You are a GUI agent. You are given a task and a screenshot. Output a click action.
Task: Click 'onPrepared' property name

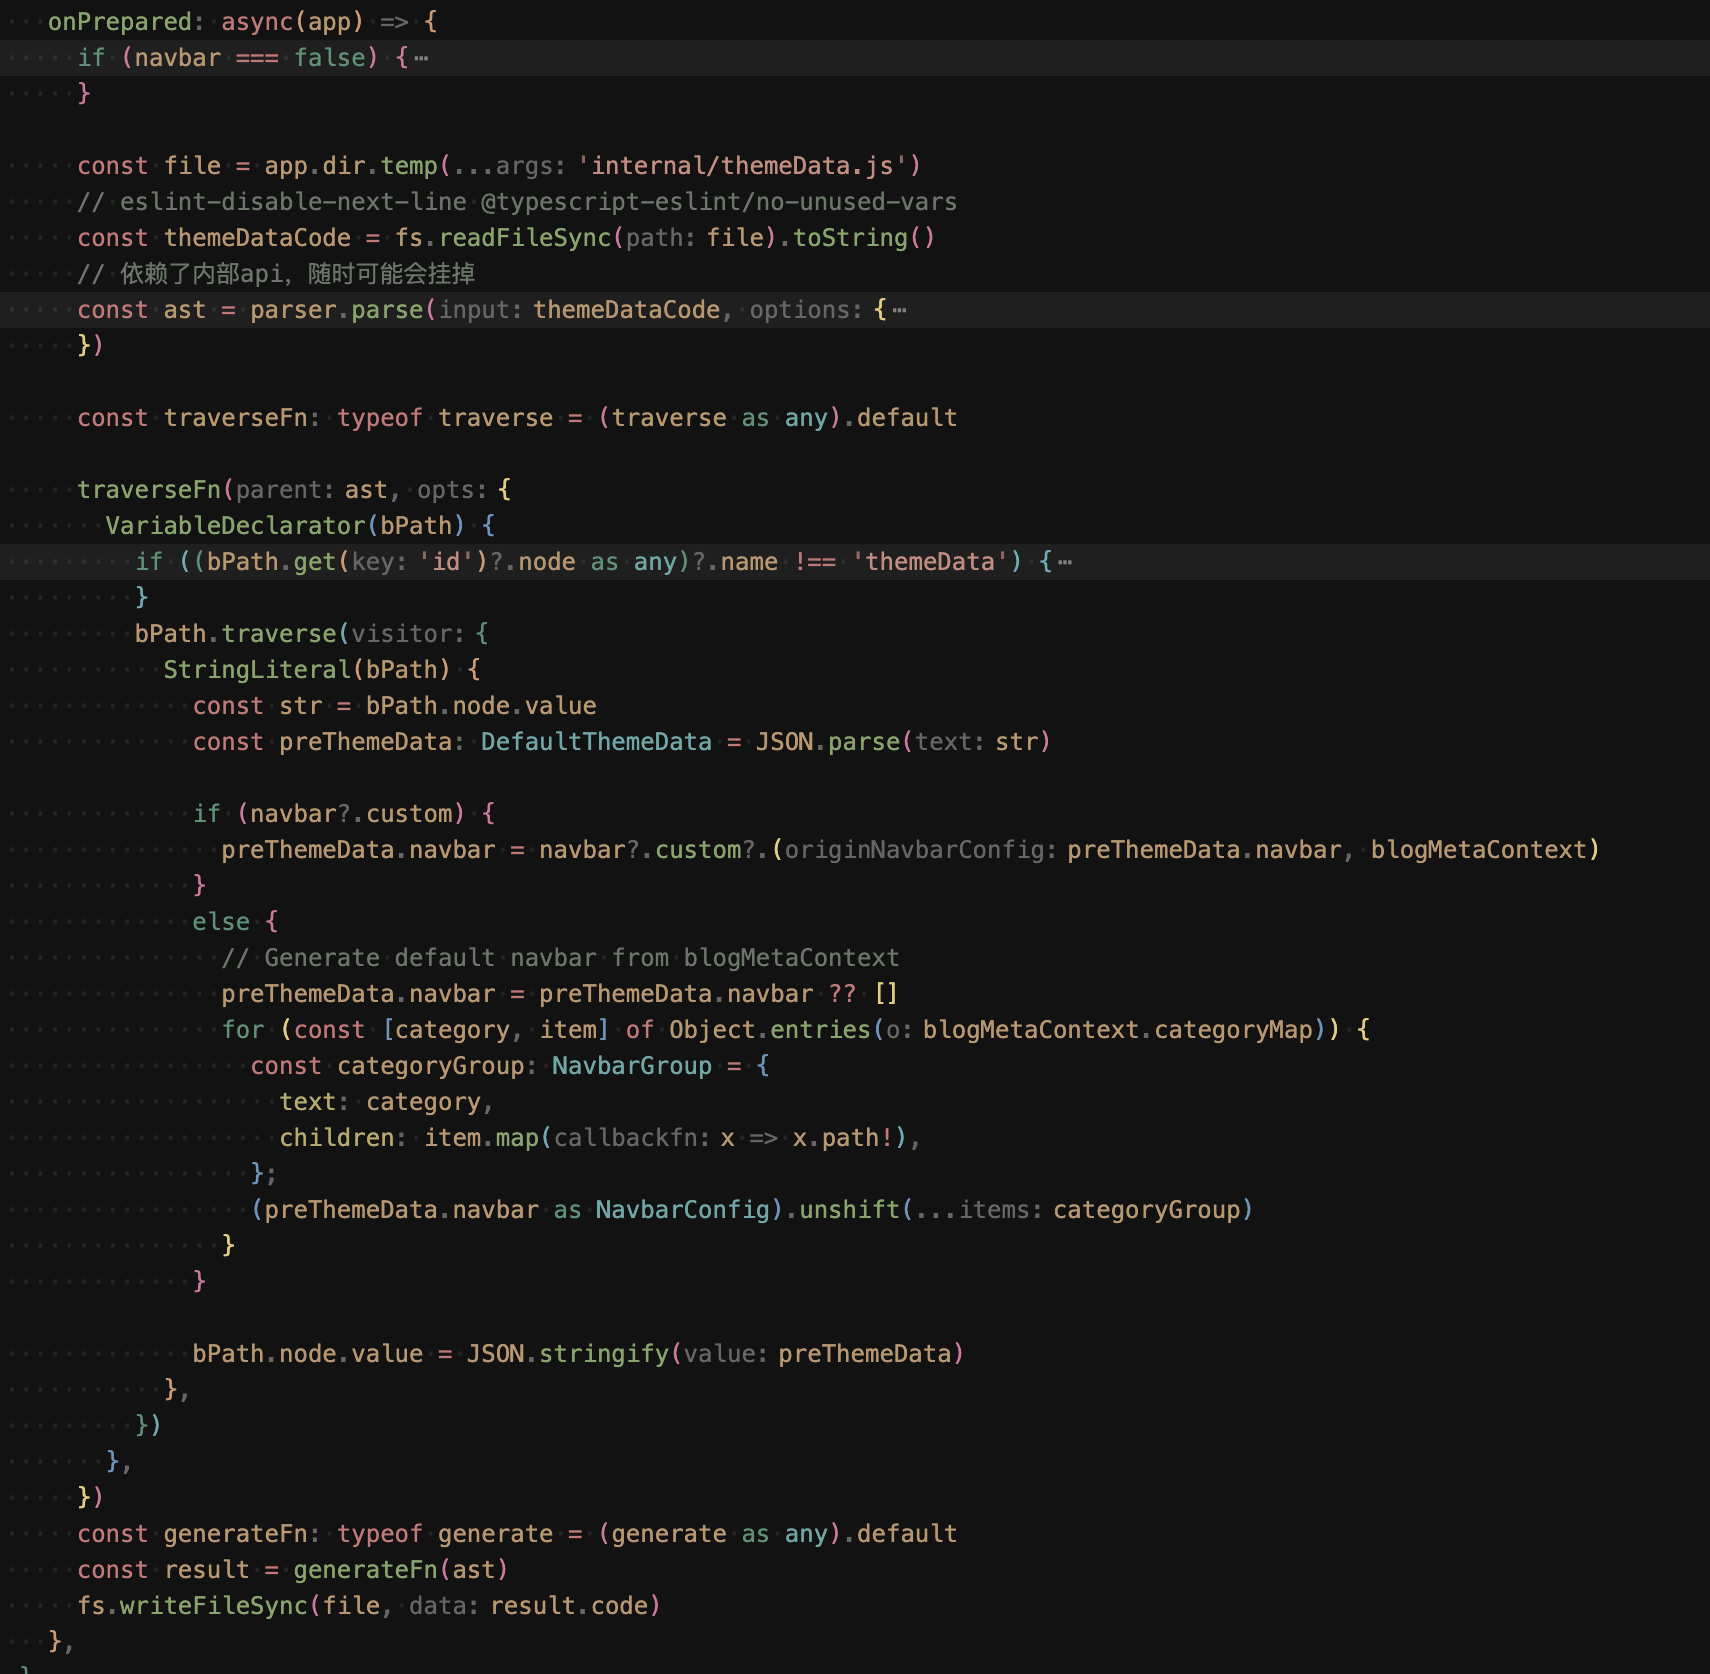tap(120, 22)
